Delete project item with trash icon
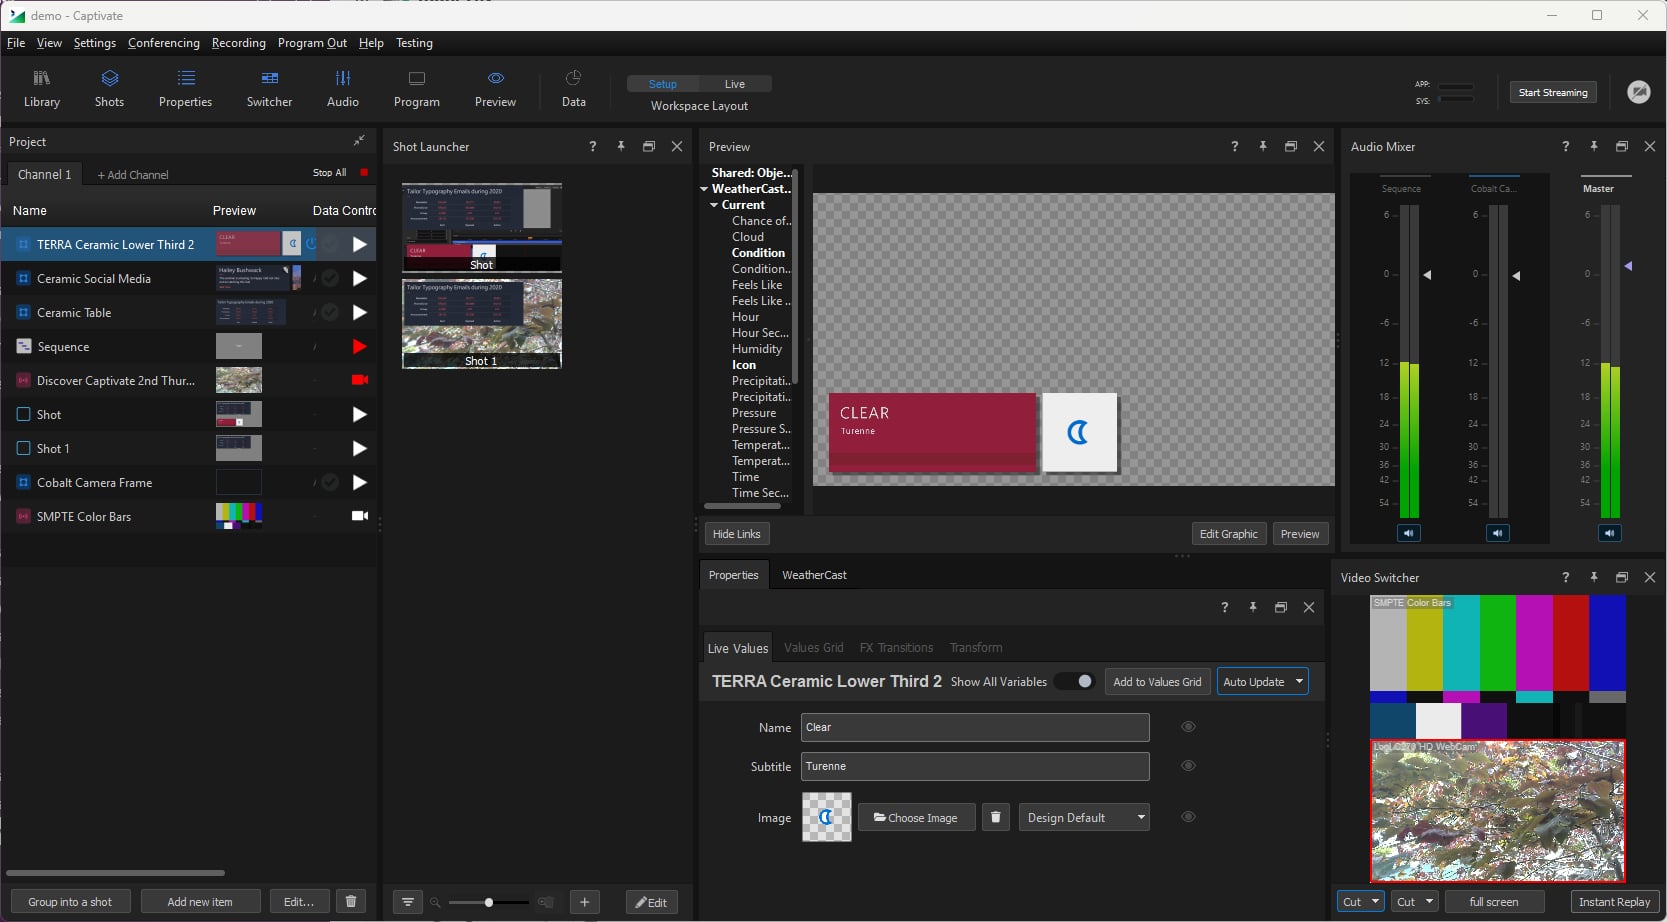1667x922 pixels. tap(351, 901)
